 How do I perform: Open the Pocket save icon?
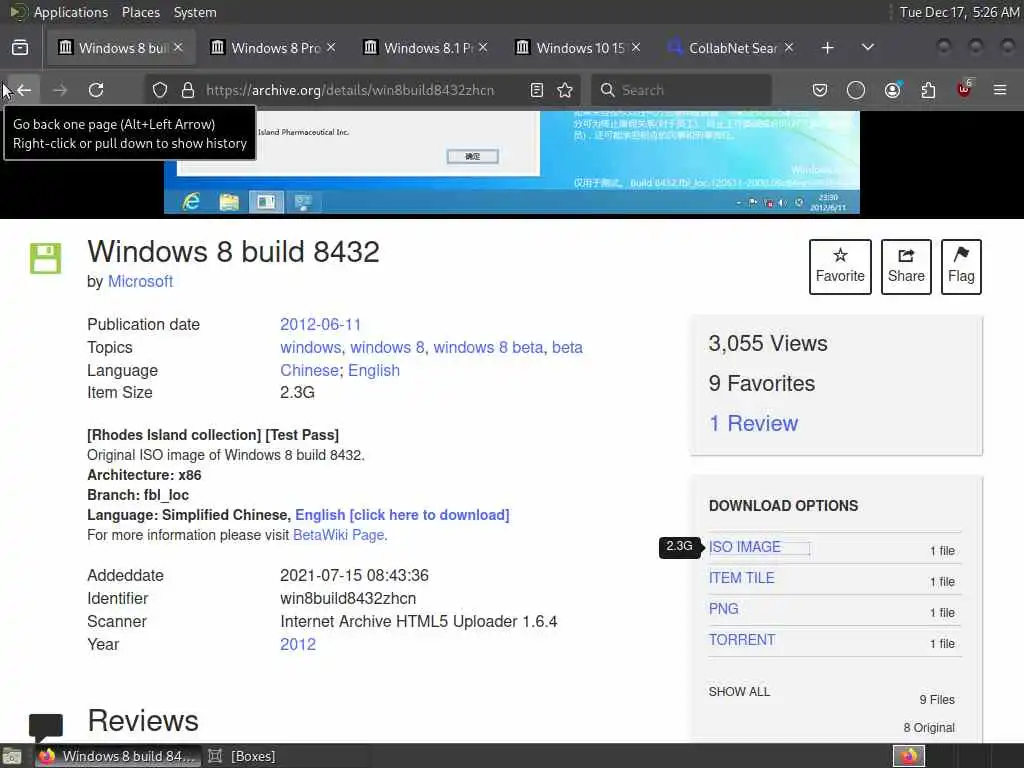click(x=820, y=90)
